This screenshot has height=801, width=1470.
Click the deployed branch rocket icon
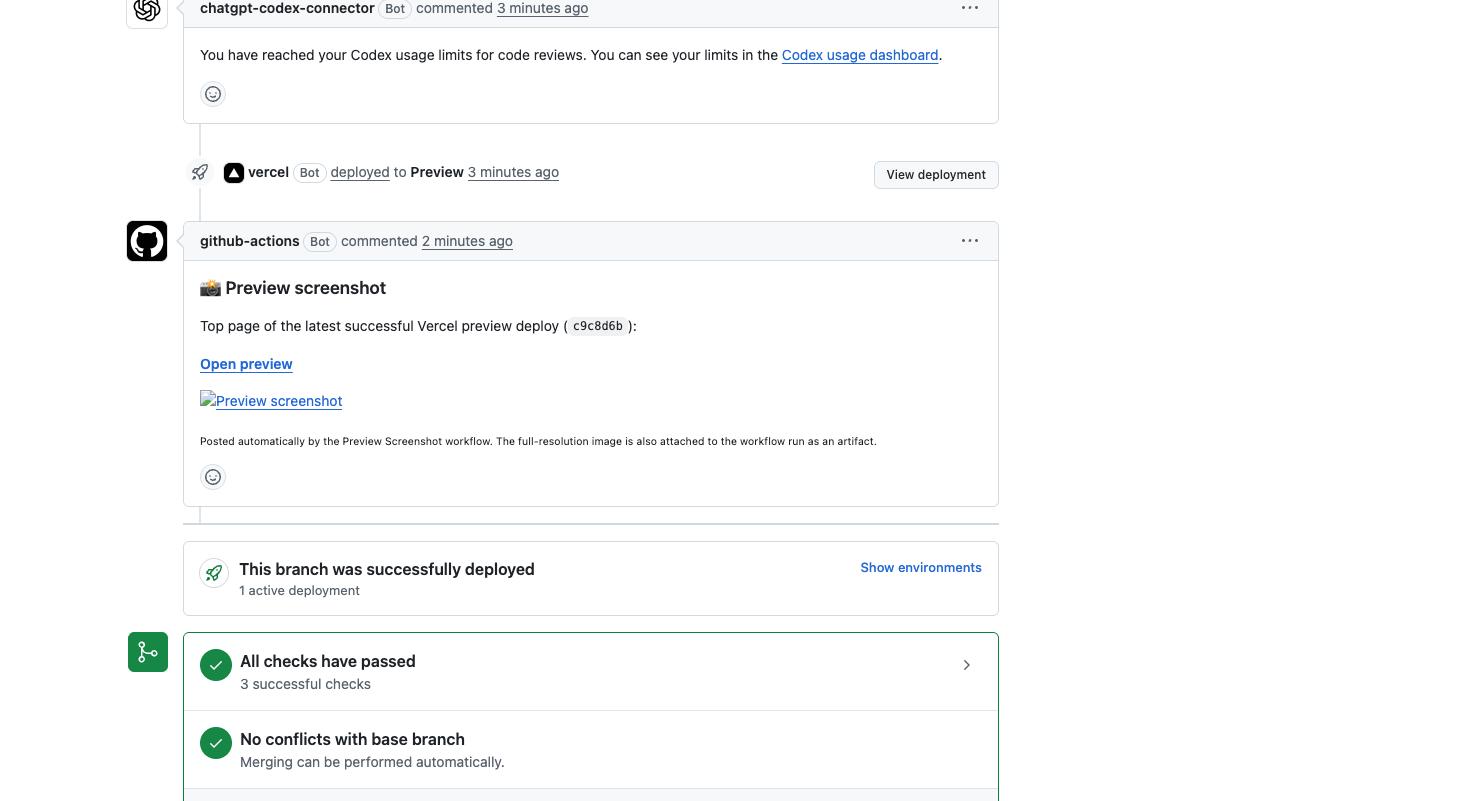click(x=214, y=573)
